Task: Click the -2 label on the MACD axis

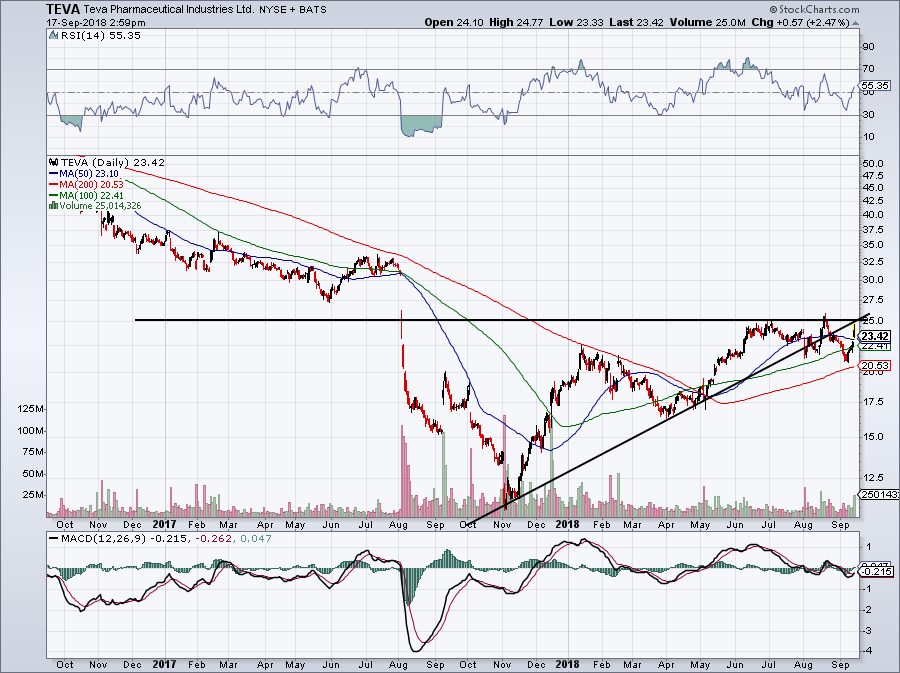Action: (867, 609)
